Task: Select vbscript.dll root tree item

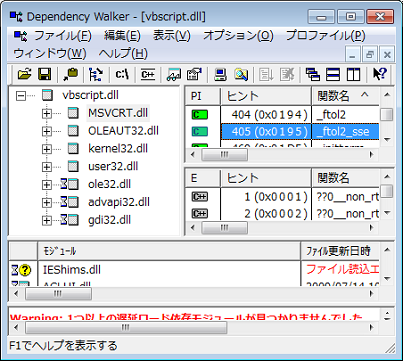Action: click(90, 95)
